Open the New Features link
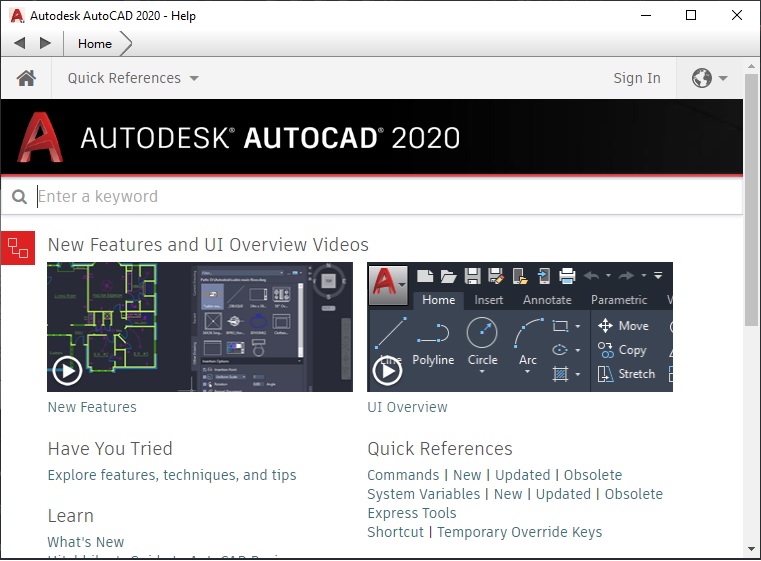 pos(92,407)
